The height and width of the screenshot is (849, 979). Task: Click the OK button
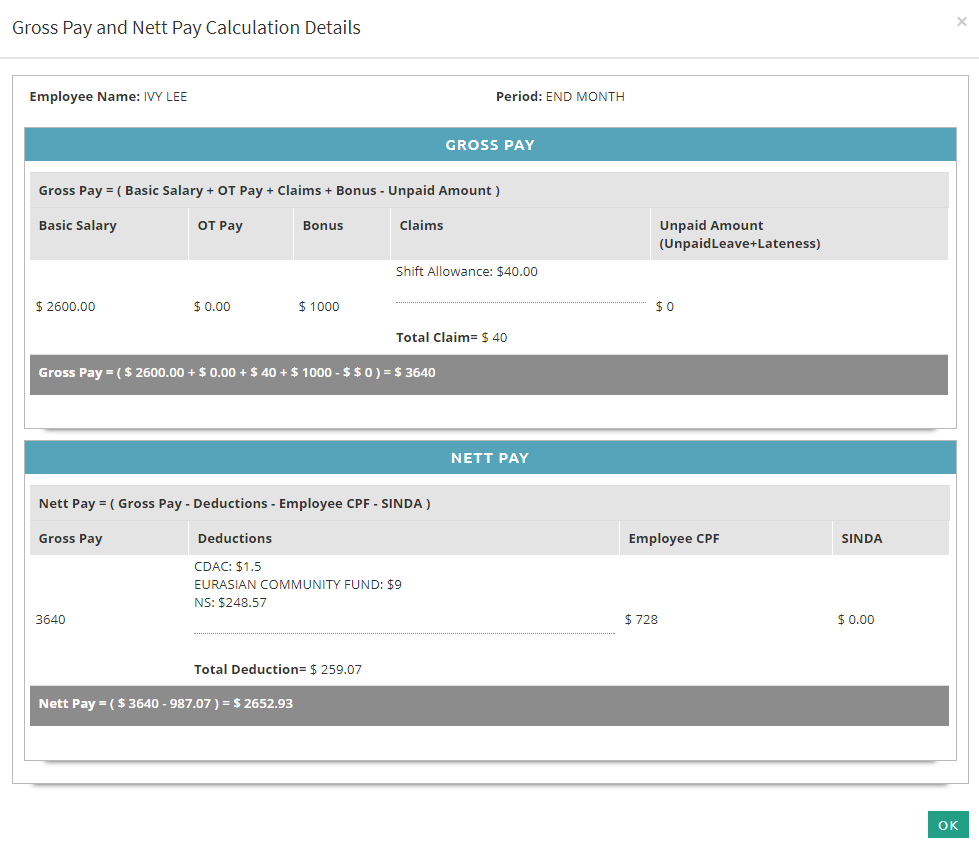(947, 824)
